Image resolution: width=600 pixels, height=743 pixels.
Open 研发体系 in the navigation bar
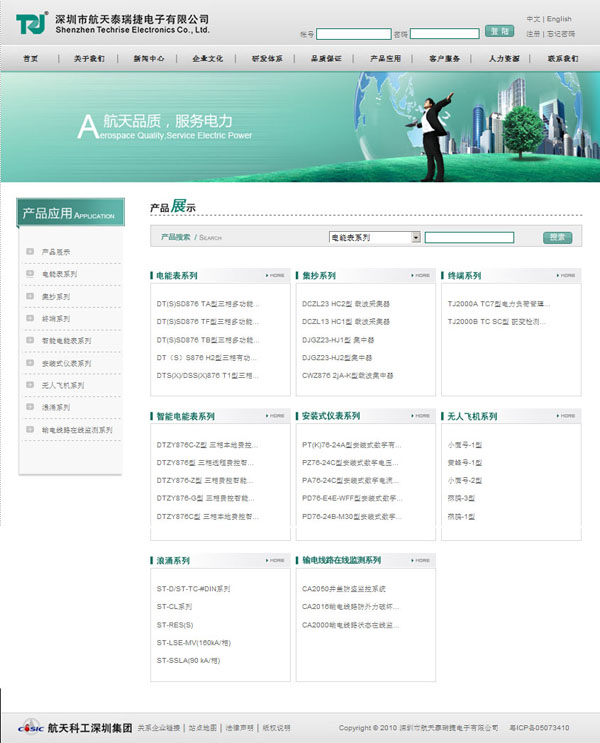267,58
